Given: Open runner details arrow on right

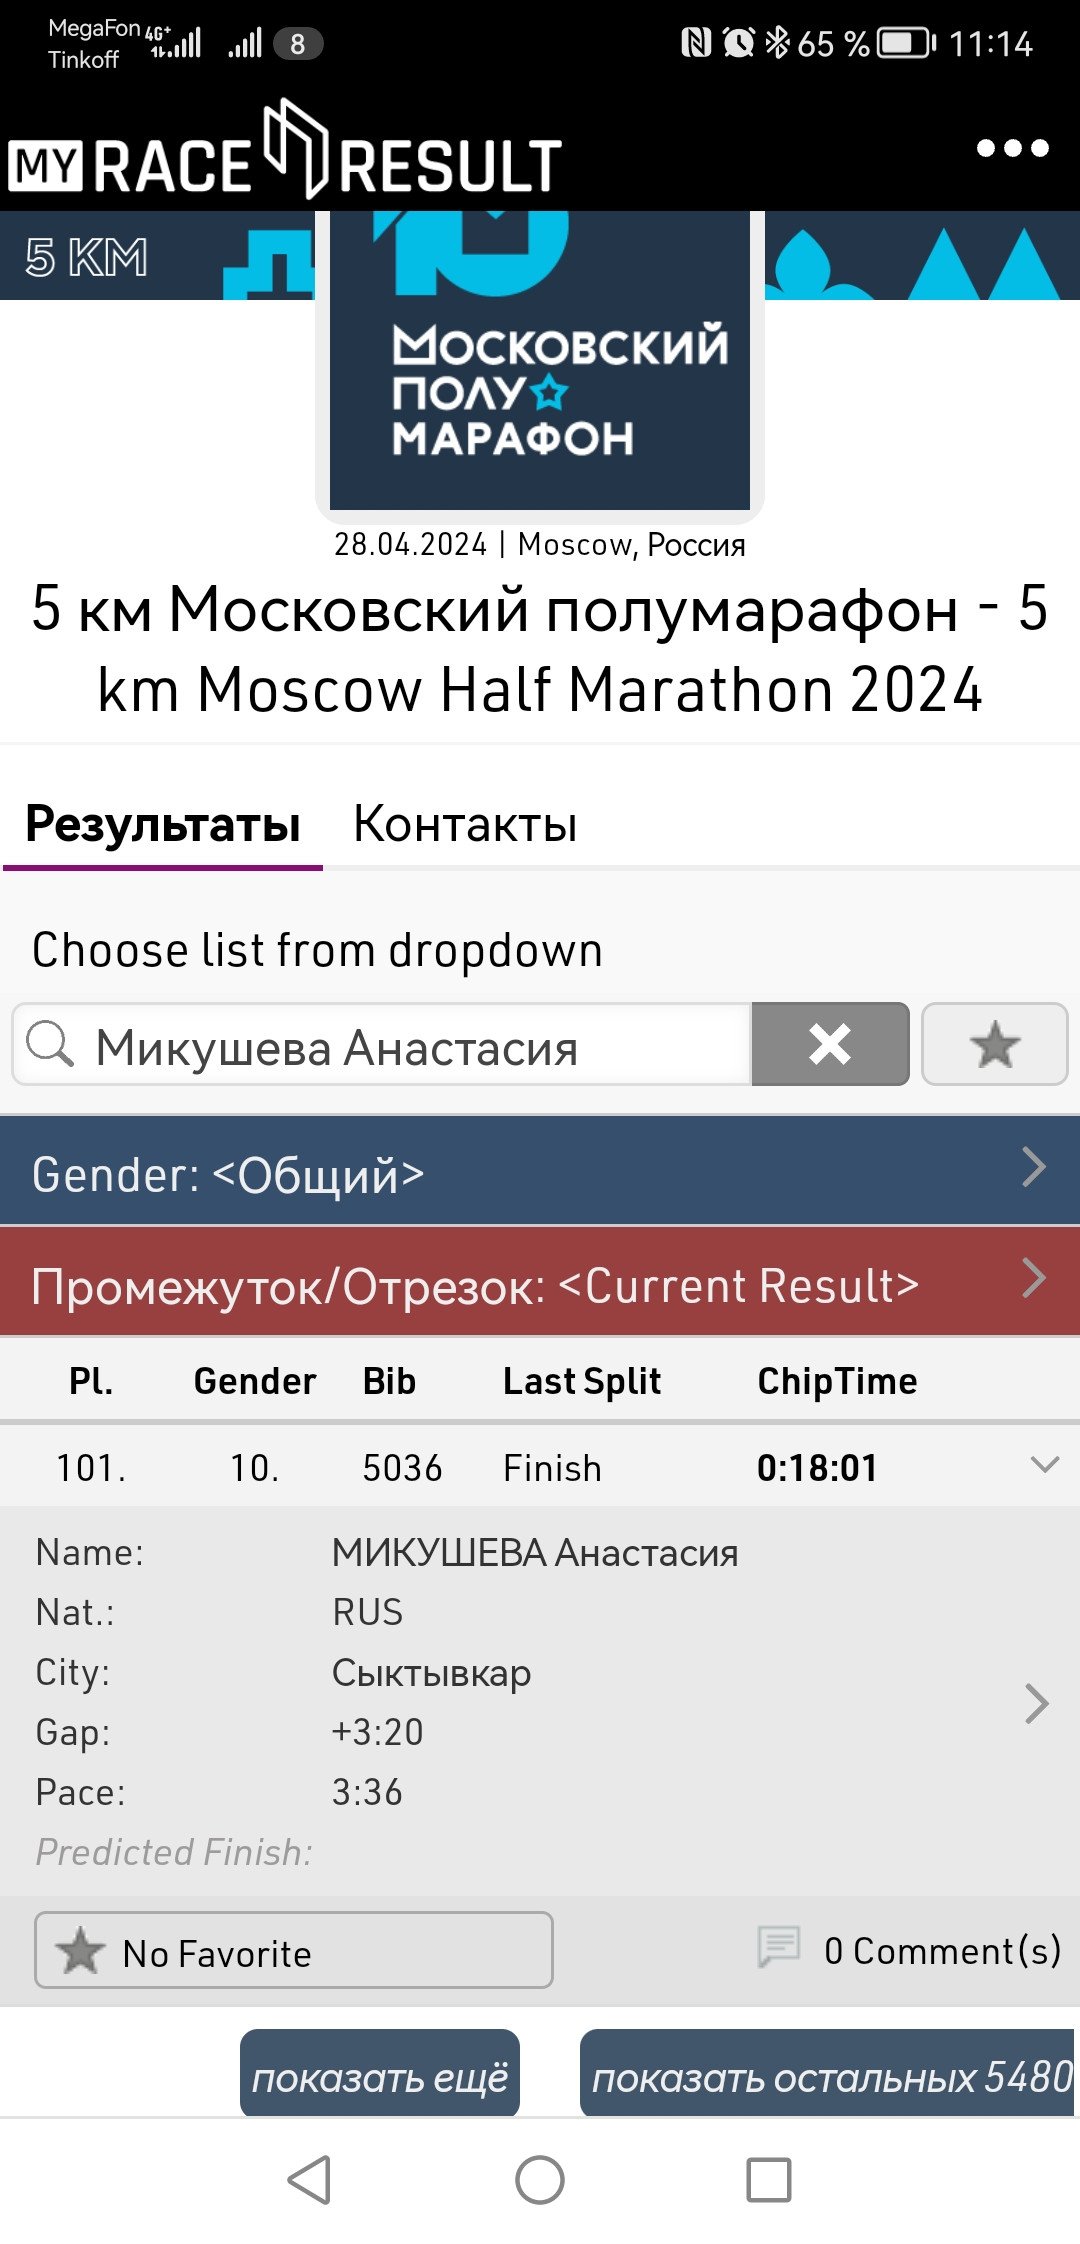Looking at the screenshot, I should pyautogui.click(x=1037, y=1703).
